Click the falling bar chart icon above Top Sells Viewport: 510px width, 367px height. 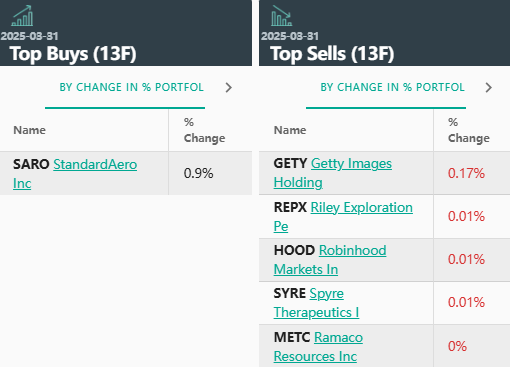click(282, 16)
